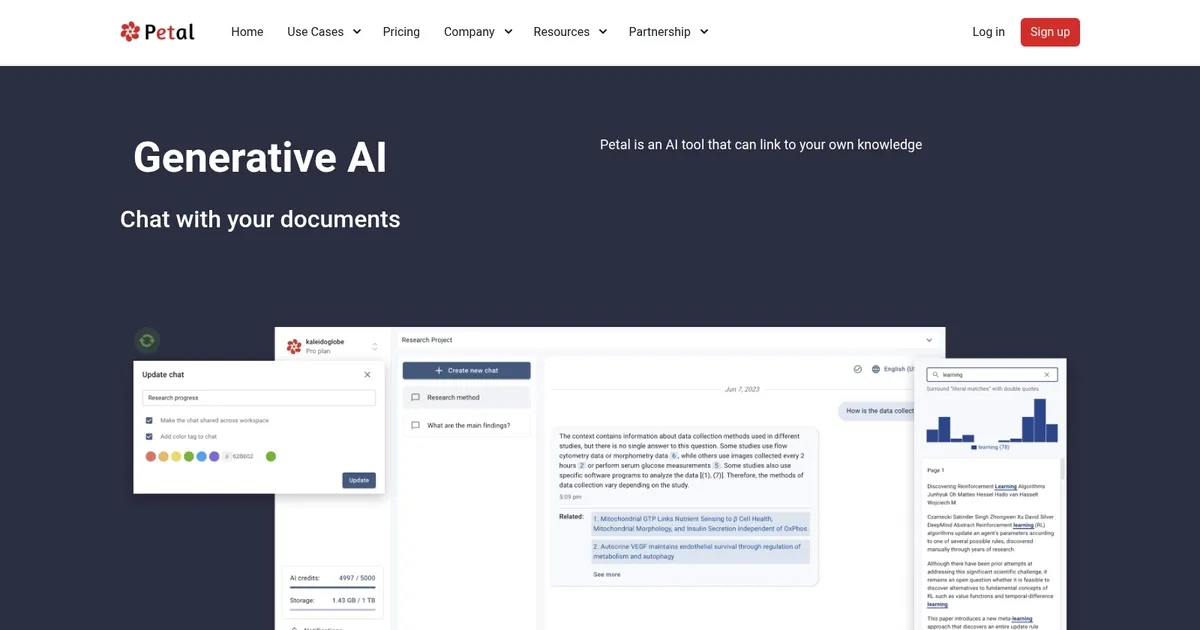Click the circled checkmark icon in chat header
Screen dimensions: 1200x630
click(858, 369)
